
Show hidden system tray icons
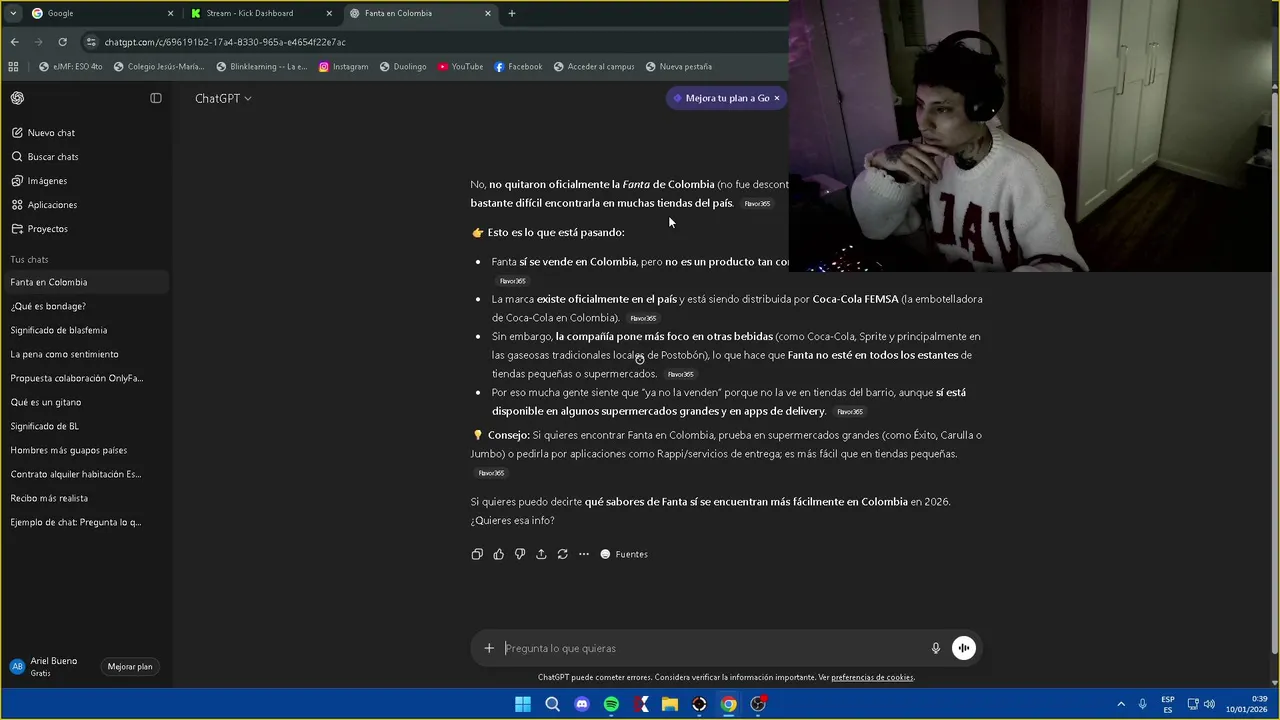point(1121,704)
